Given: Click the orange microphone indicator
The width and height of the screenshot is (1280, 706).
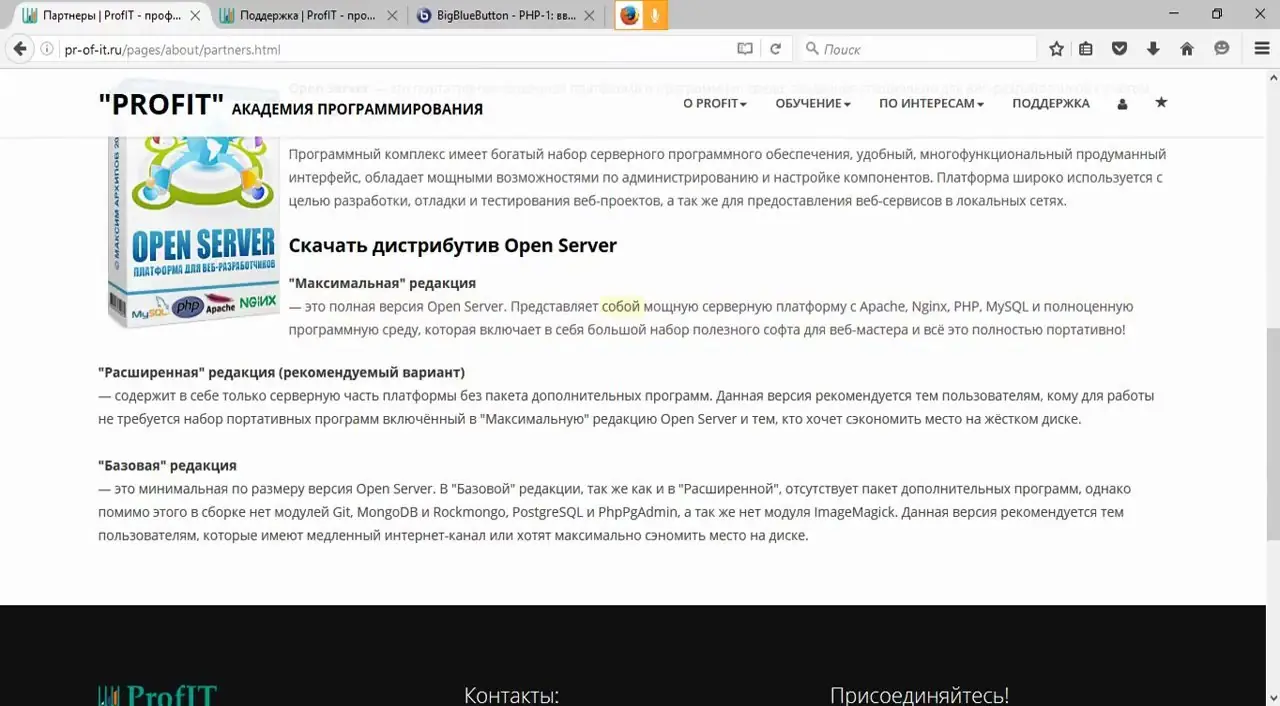Looking at the screenshot, I should (x=655, y=15).
